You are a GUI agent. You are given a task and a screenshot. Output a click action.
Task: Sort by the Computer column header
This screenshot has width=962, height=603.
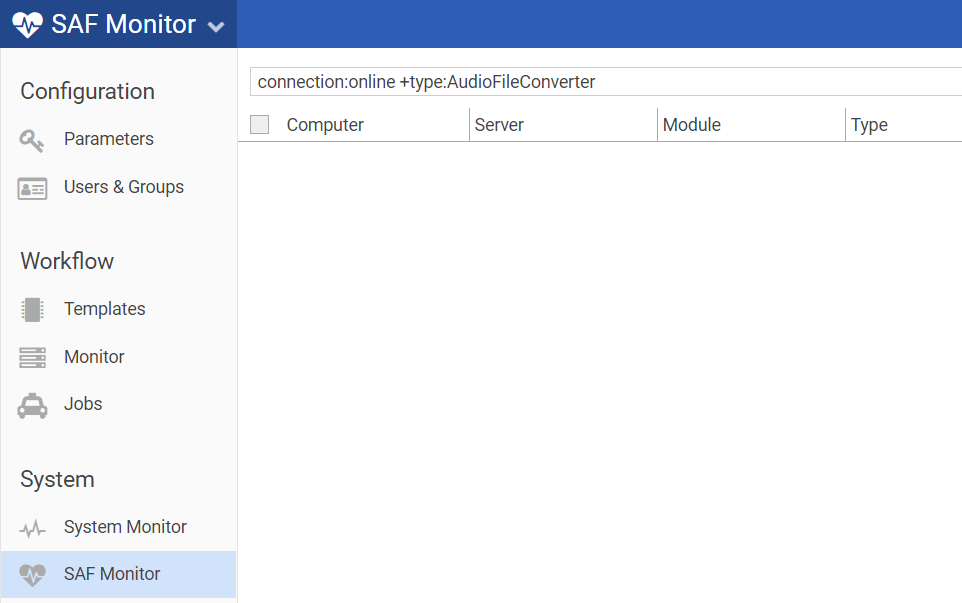click(x=325, y=125)
